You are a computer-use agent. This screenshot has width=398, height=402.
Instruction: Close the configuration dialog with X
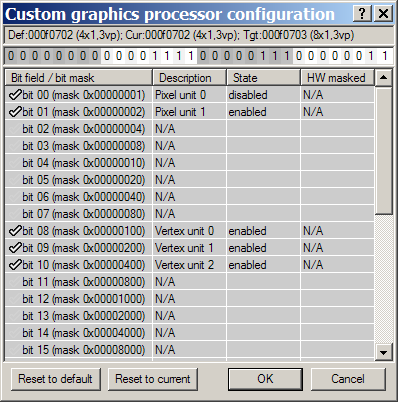tap(384, 14)
